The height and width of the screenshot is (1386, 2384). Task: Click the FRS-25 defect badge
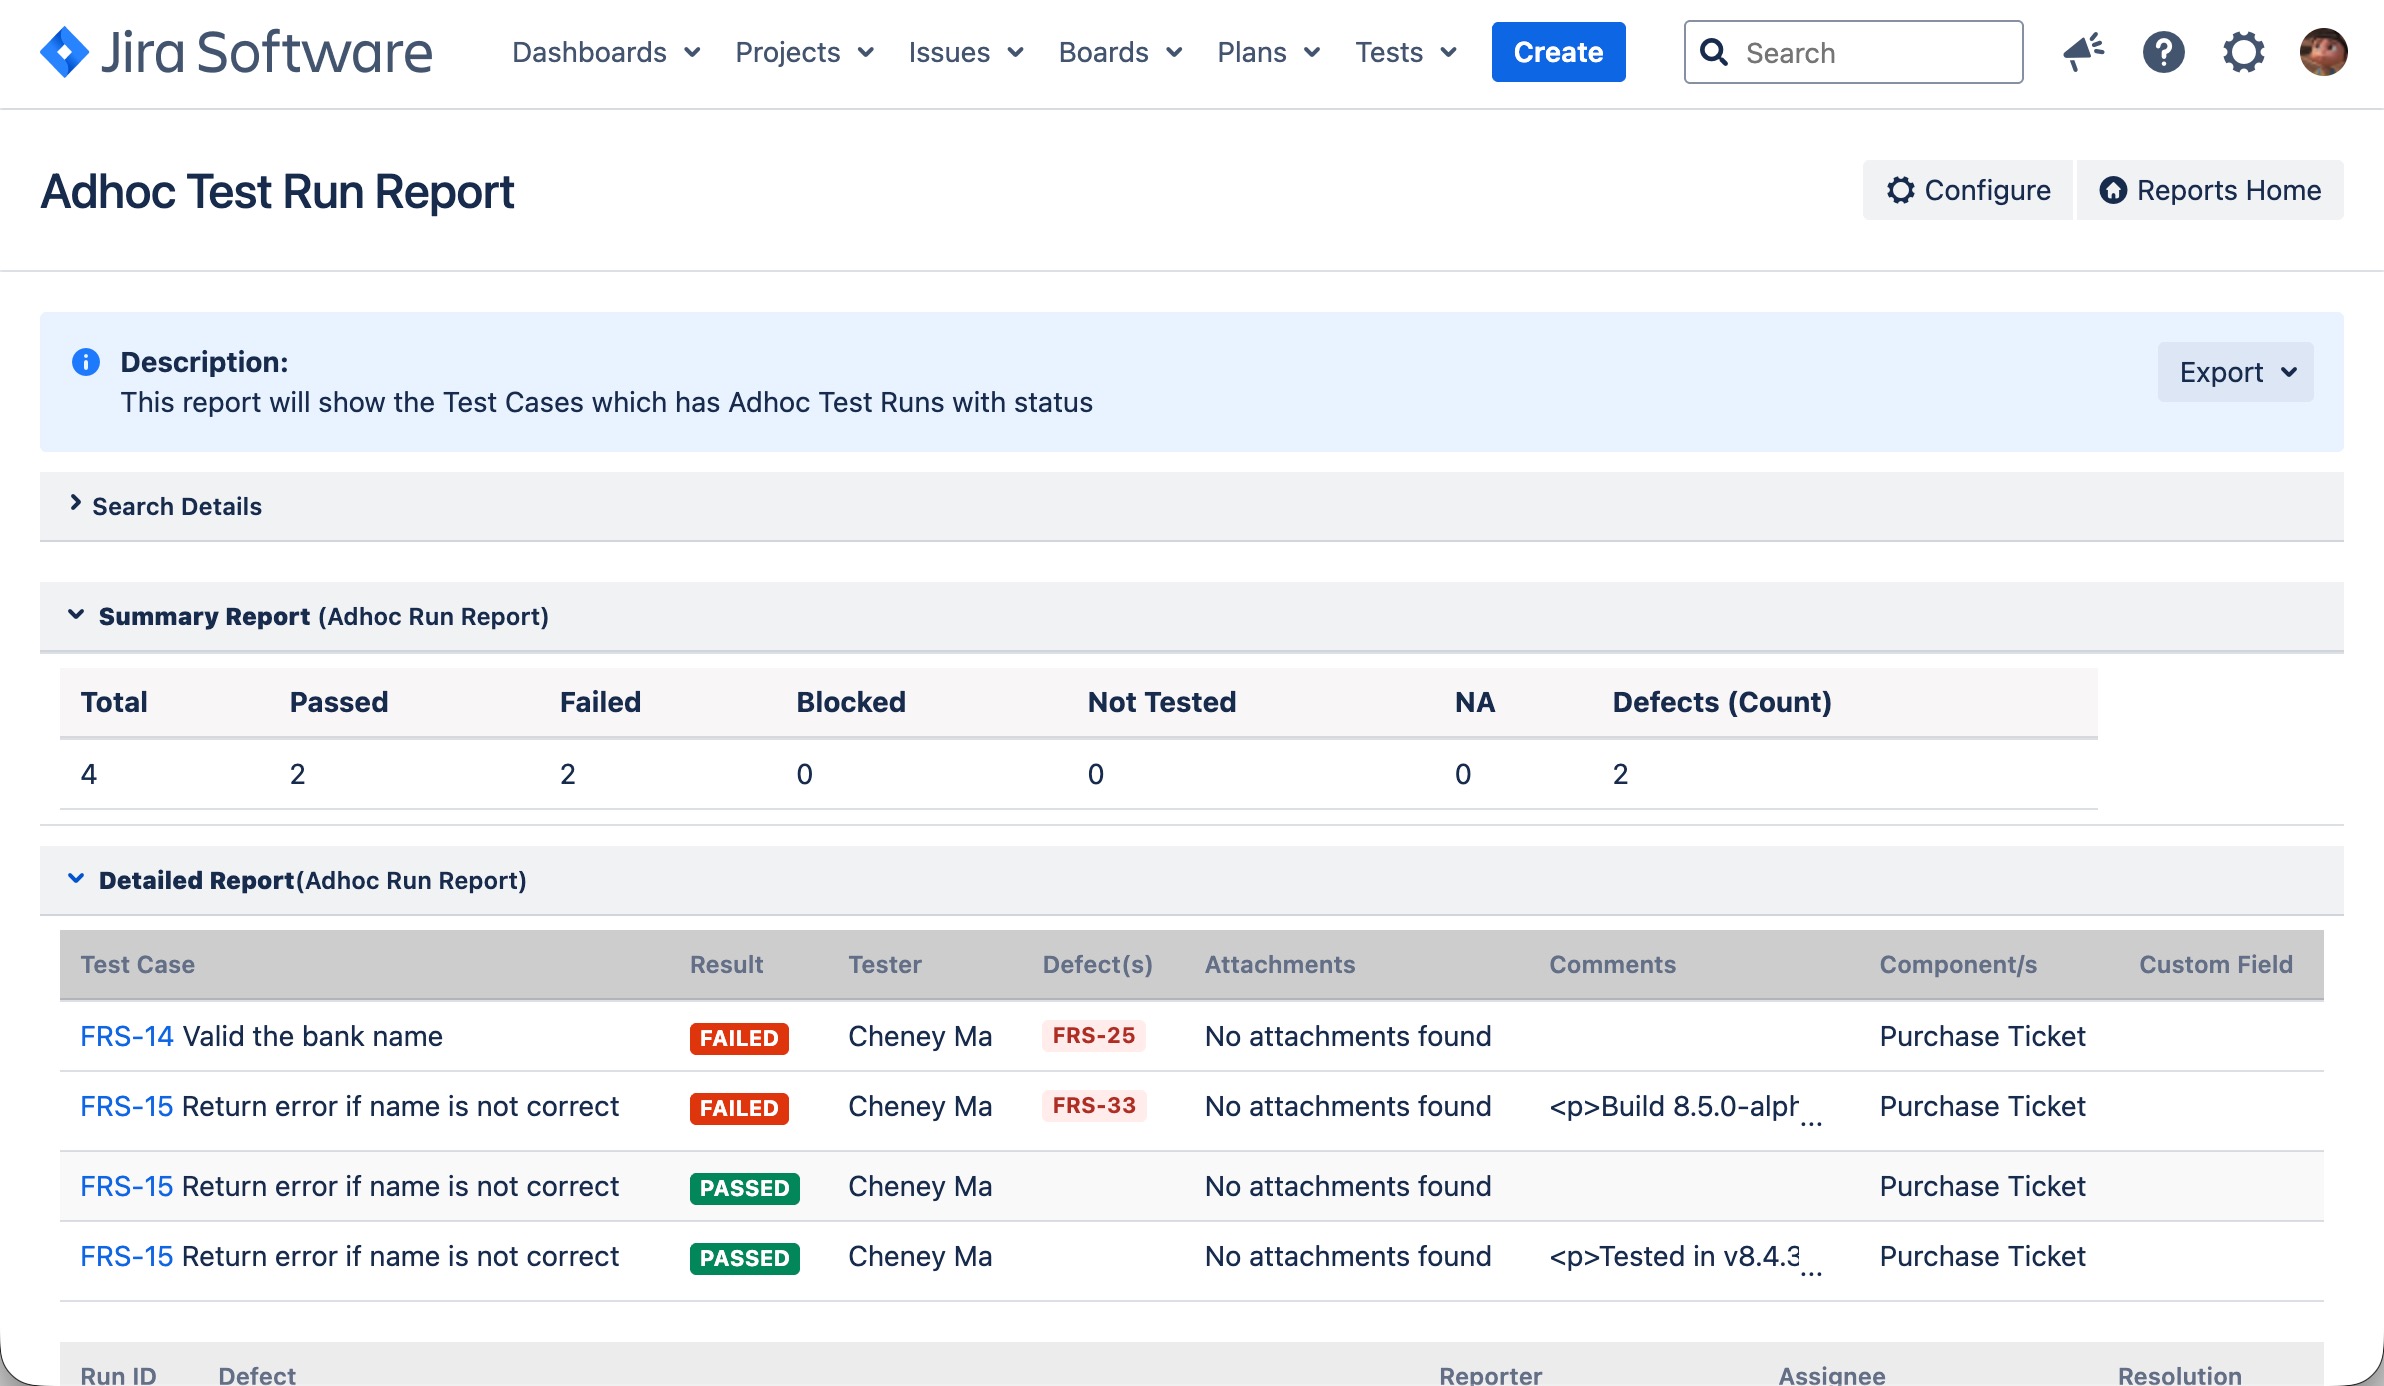click(1093, 1036)
